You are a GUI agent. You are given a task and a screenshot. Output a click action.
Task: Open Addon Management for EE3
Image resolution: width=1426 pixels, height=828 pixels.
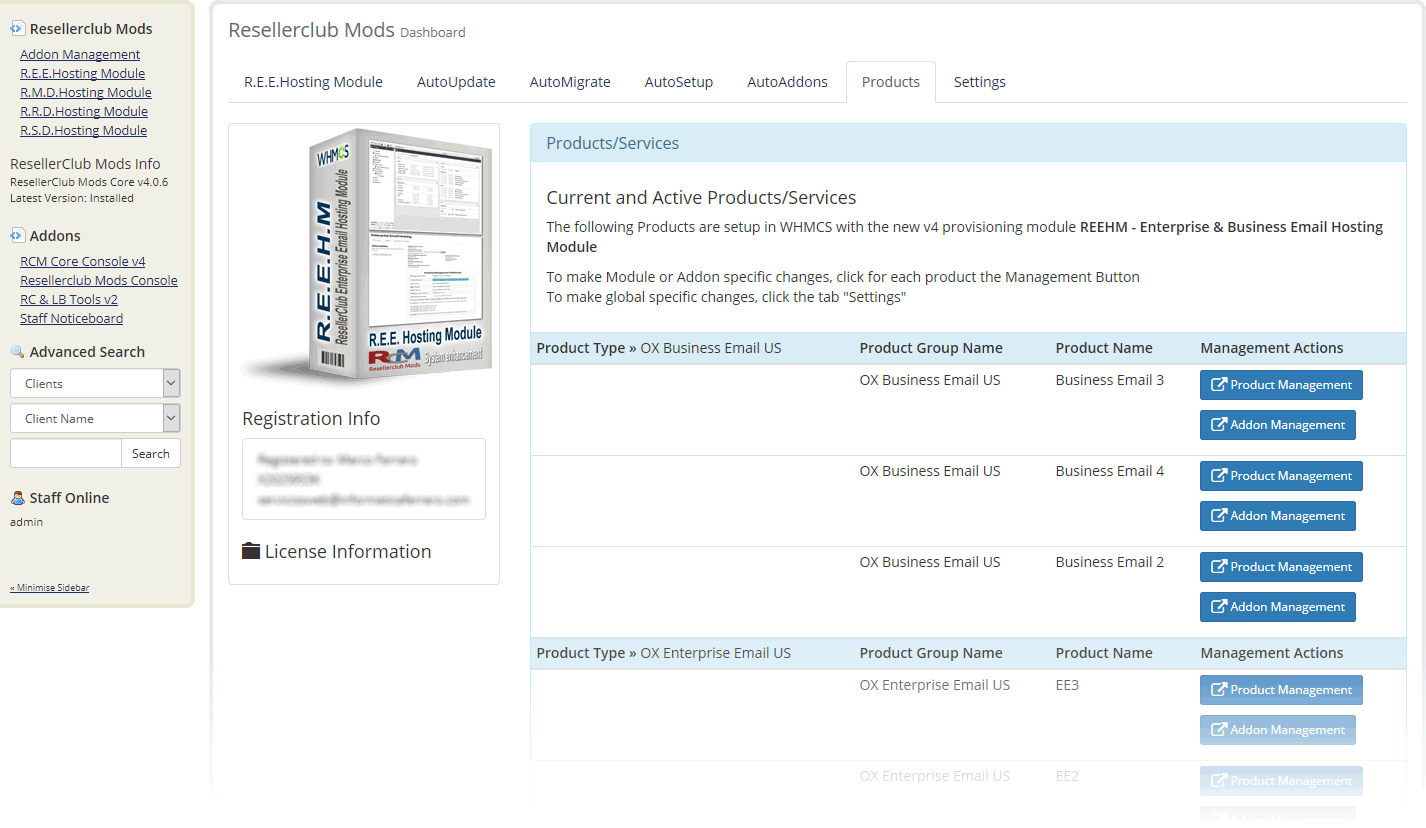pyautogui.click(x=1278, y=730)
